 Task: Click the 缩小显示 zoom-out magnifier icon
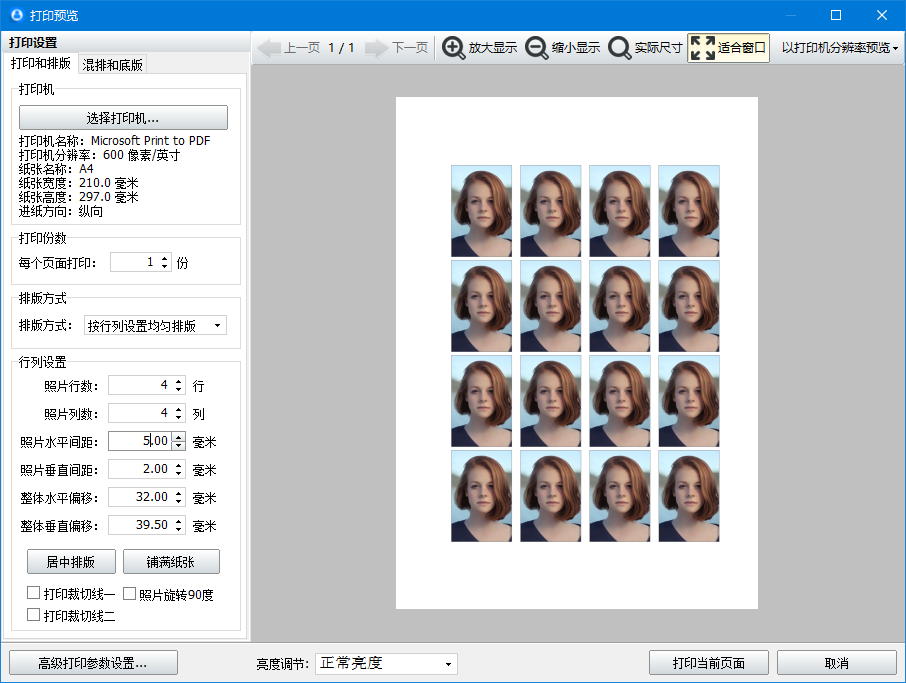click(536, 48)
